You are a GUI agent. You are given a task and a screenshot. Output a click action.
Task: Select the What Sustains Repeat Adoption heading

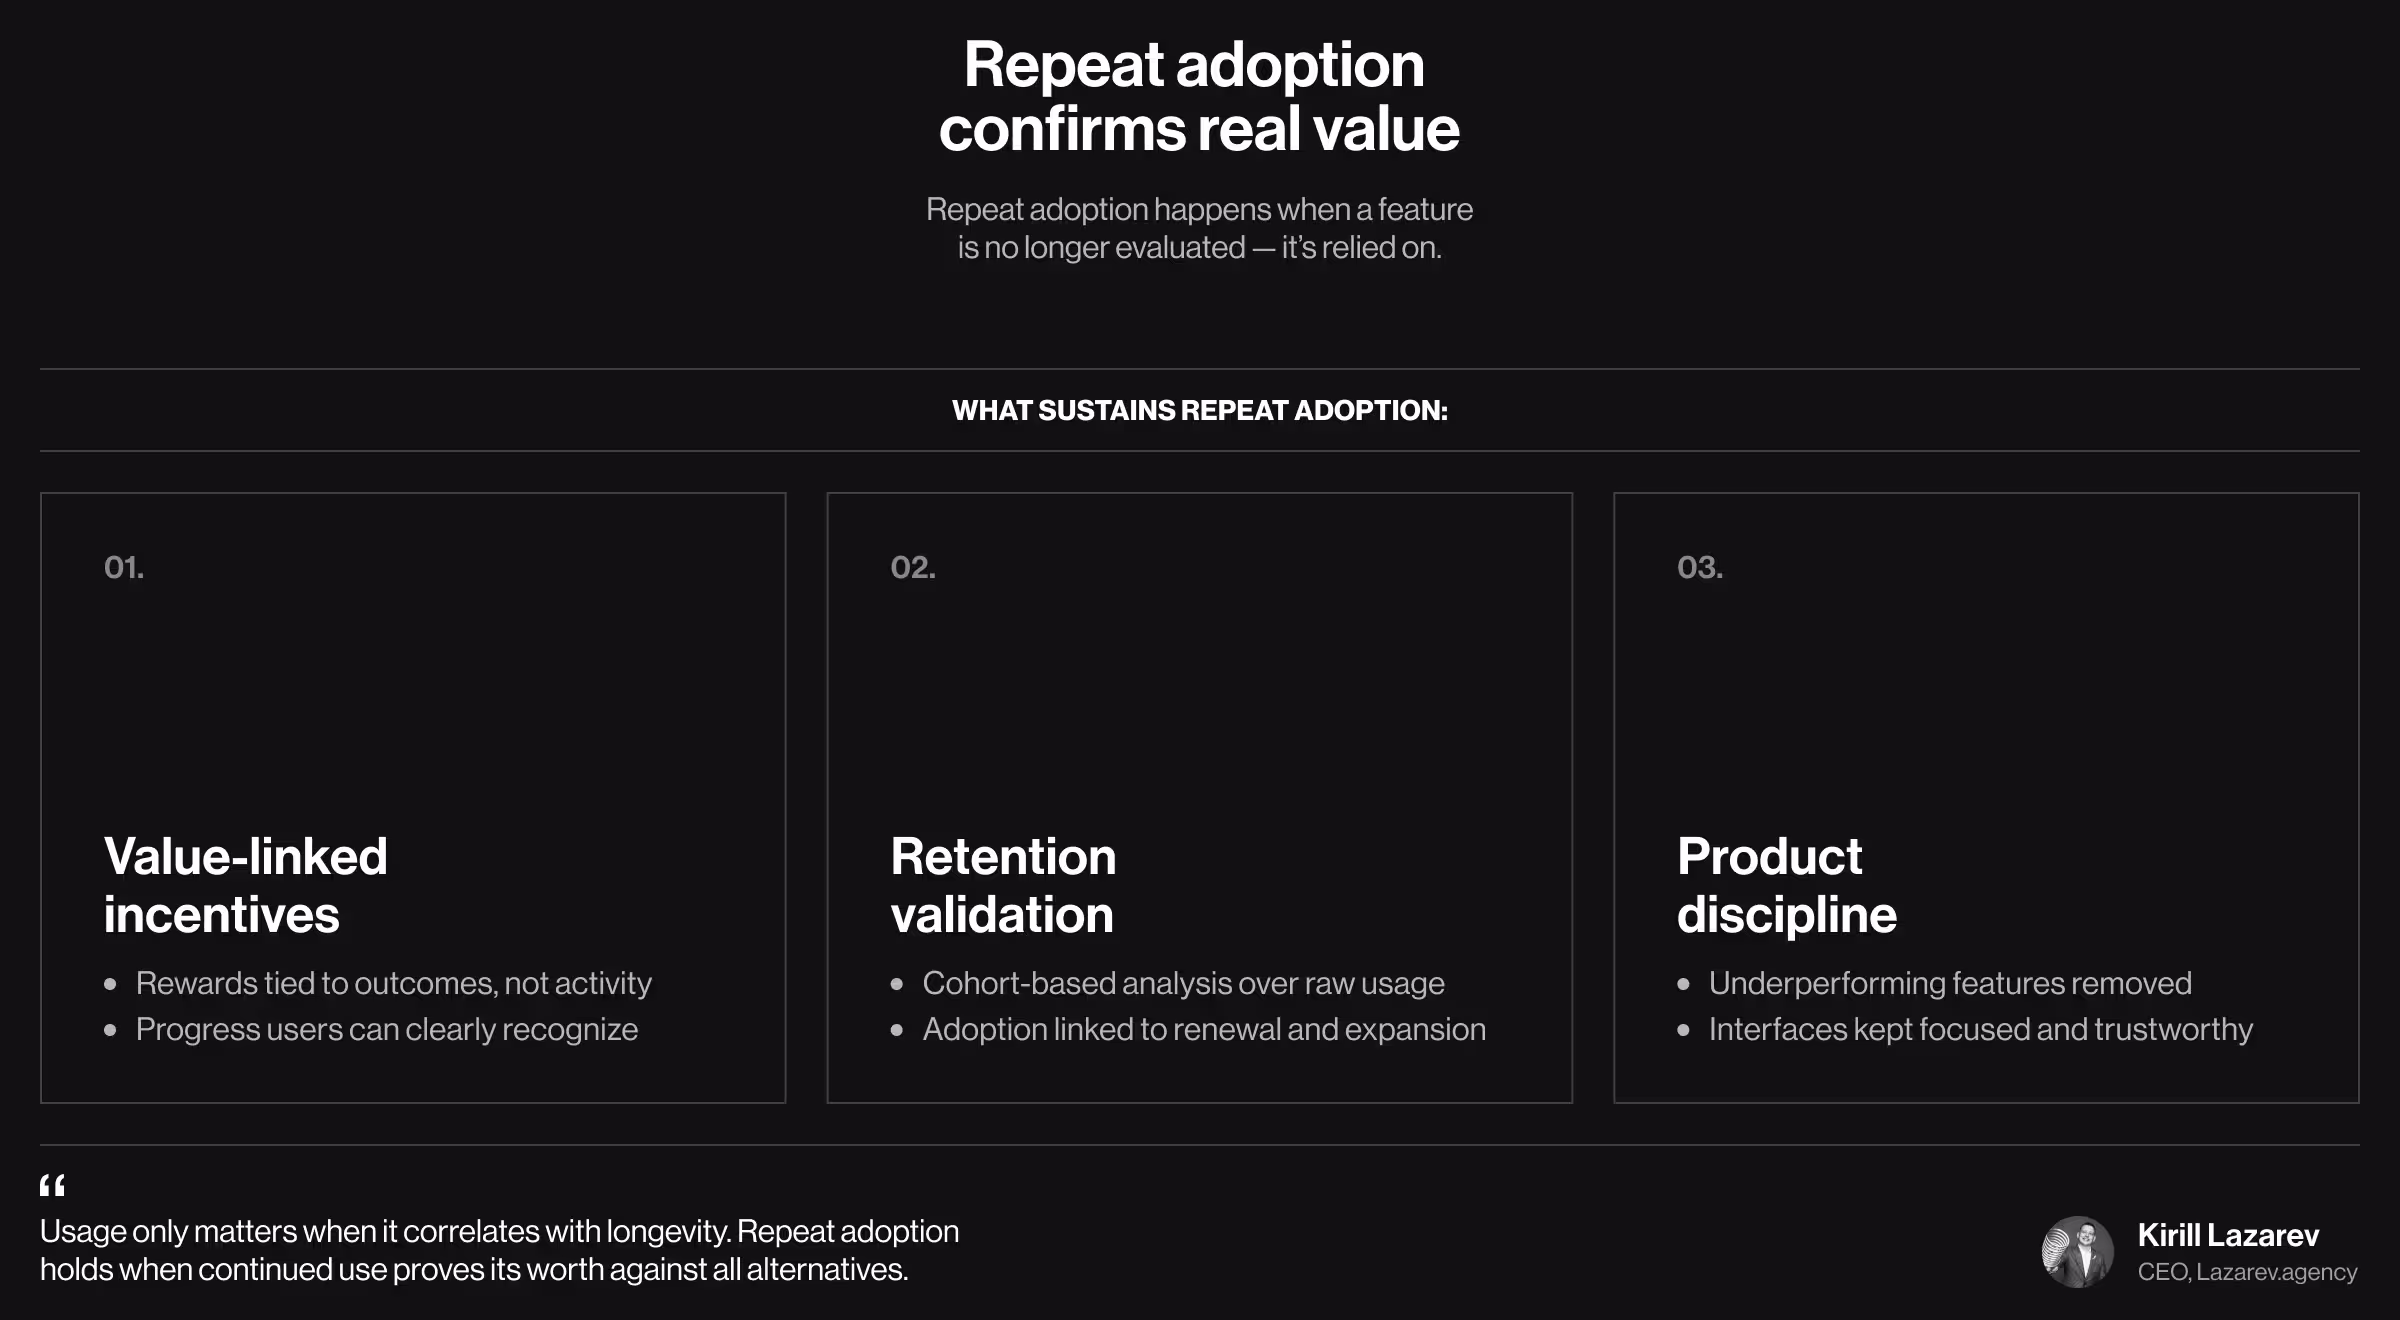1199,410
